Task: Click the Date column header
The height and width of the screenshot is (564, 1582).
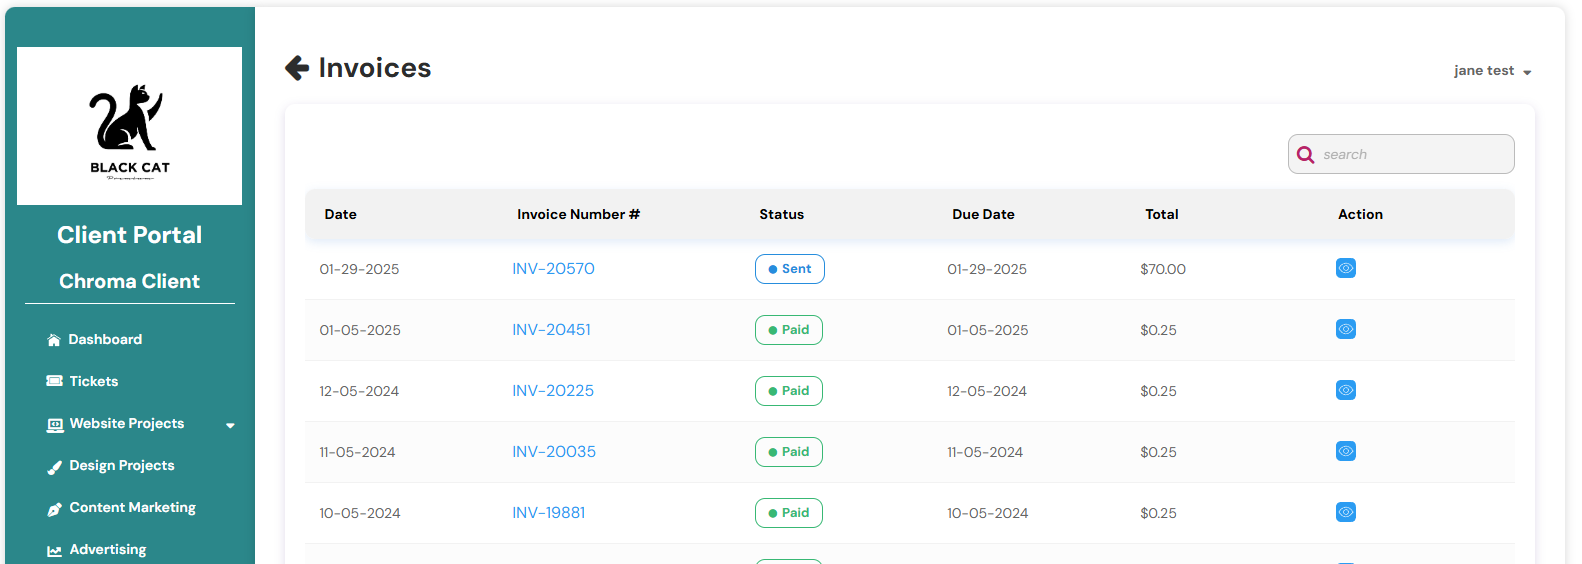Action: 340,215
